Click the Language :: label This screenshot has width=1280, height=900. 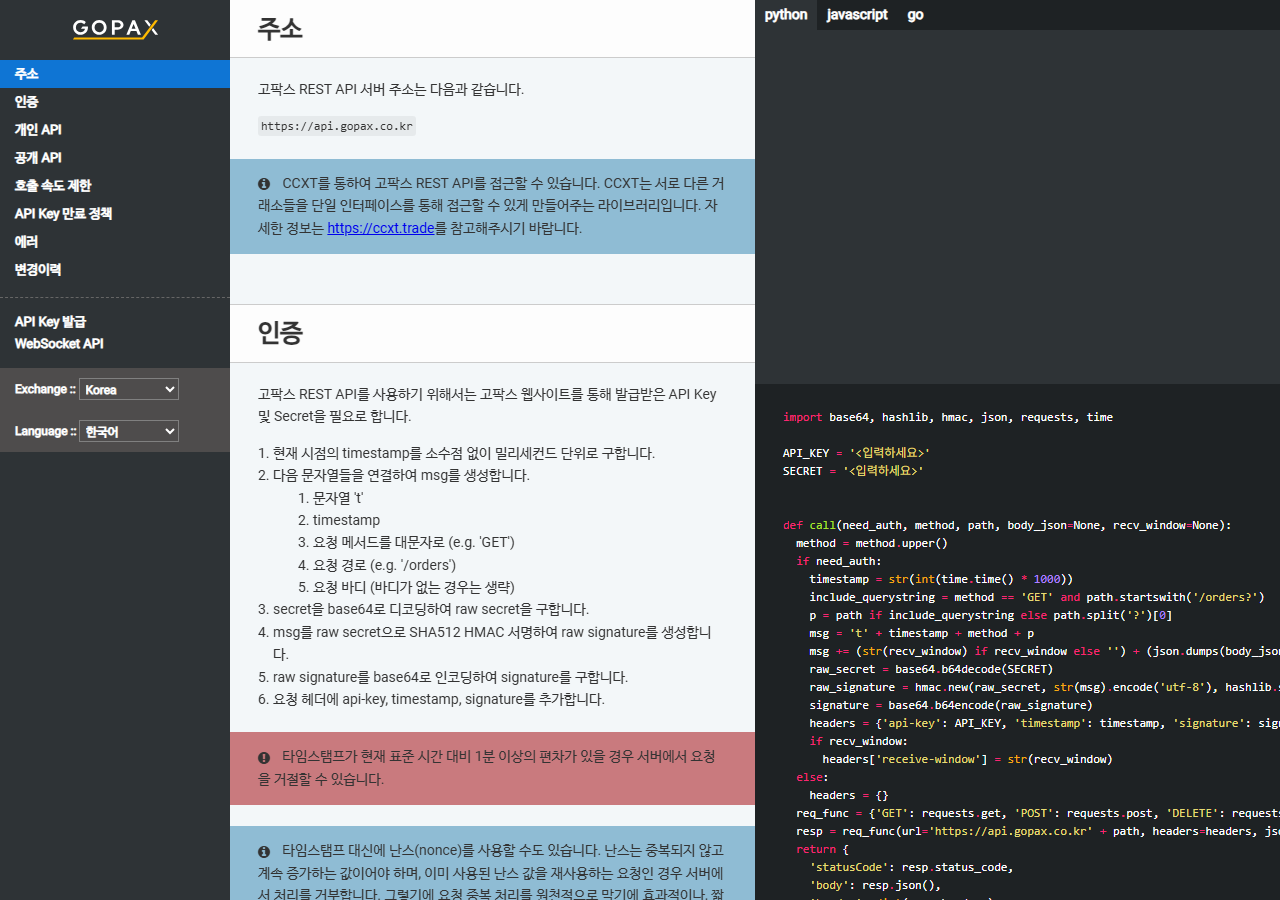[x=45, y=431]
